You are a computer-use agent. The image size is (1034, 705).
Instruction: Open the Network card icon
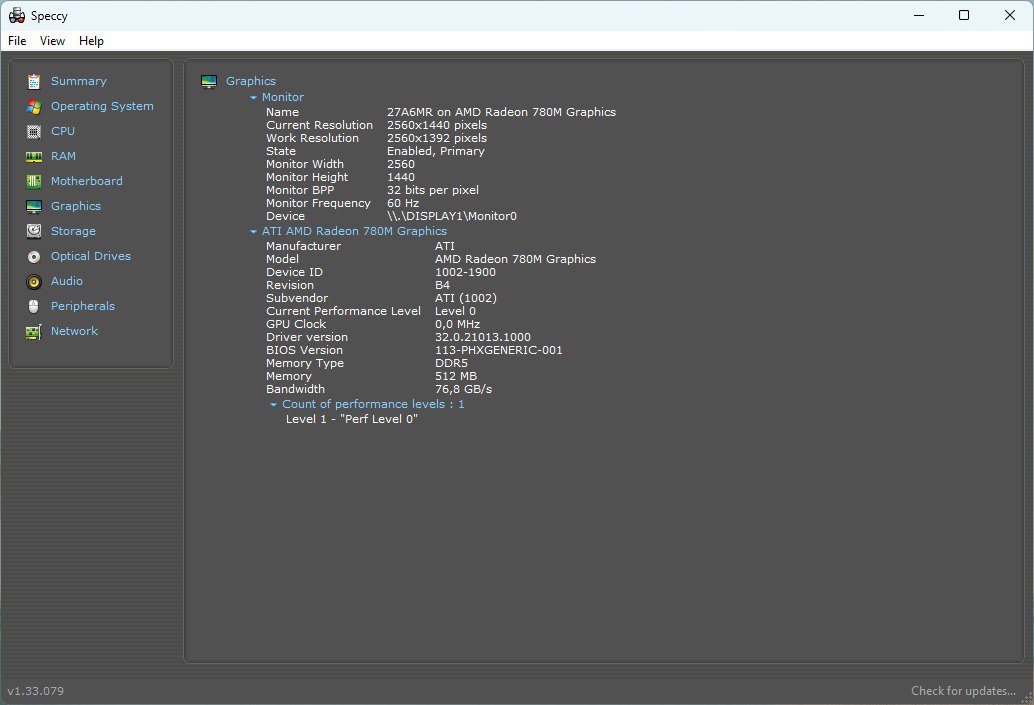click(34, 332)
